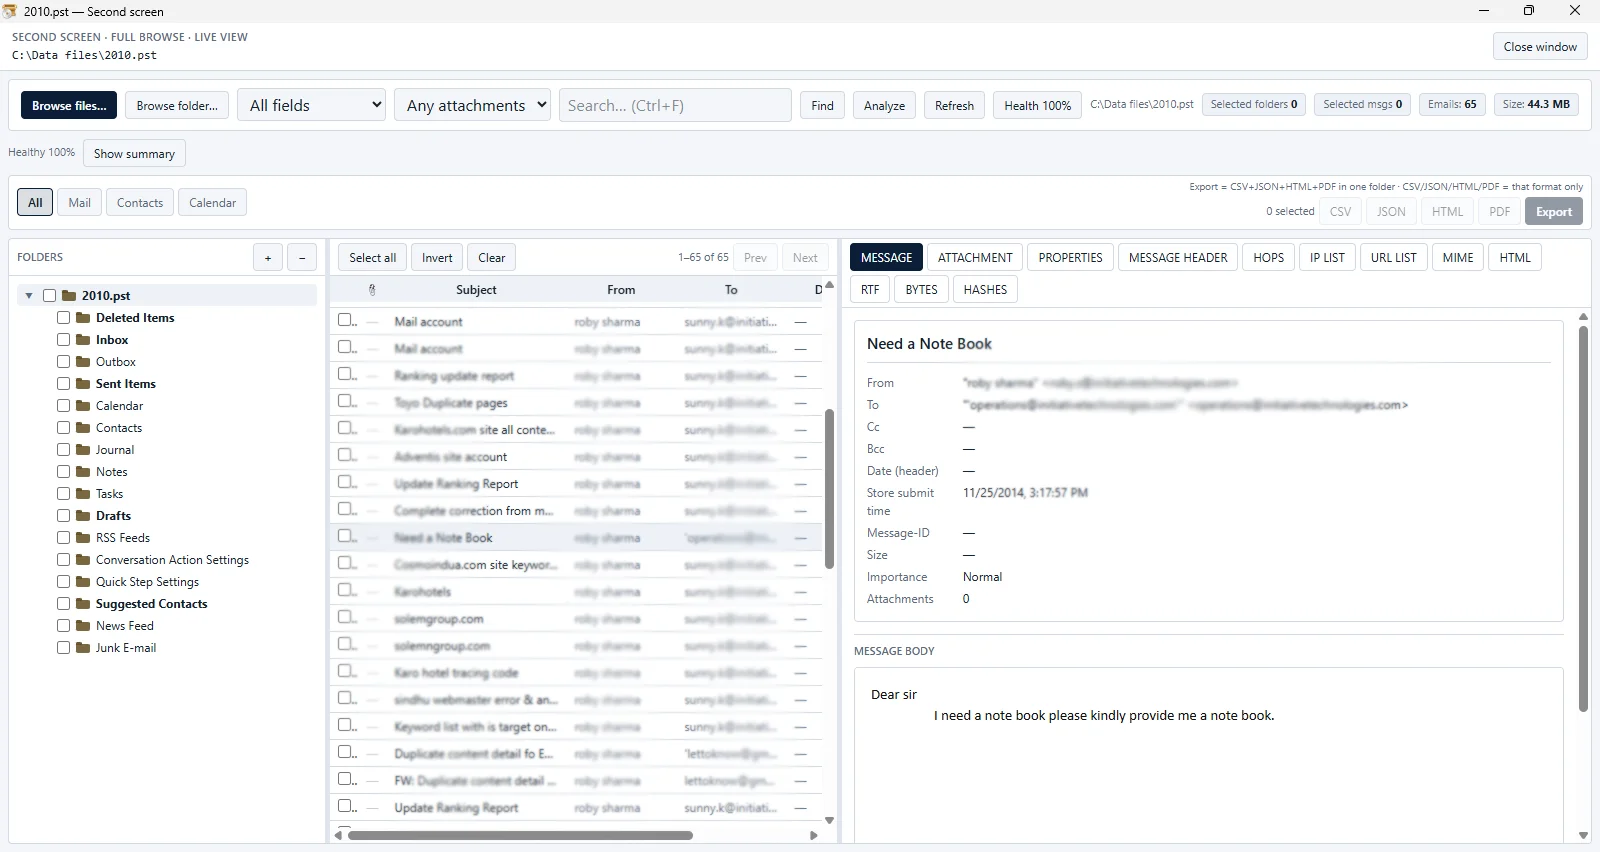Click the minus button in Folders panel

[303, 258]
